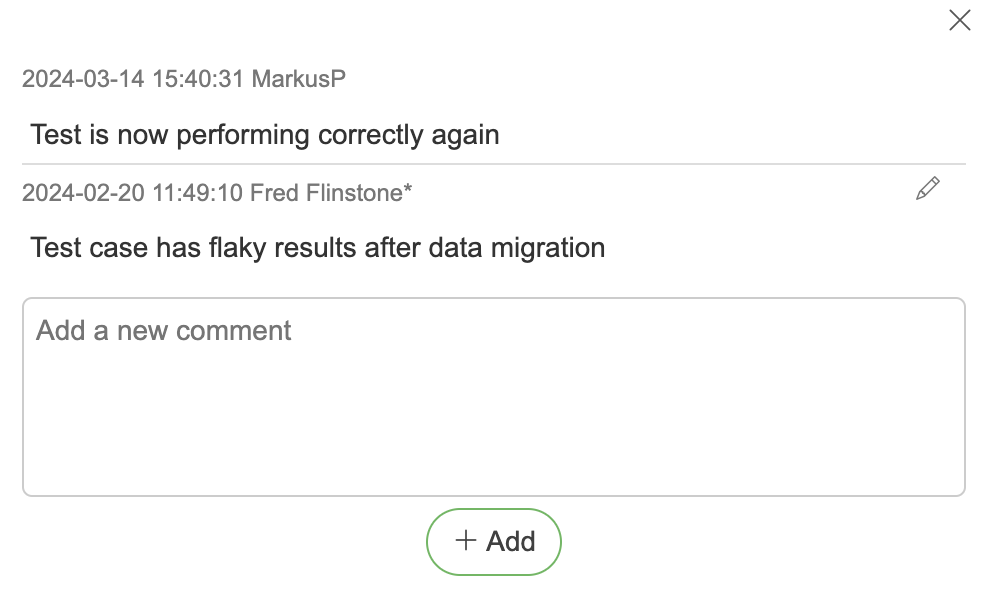Edit Fred Flinstone's comment with the pencil icon
This screenshot has height=592, width=986.
[x=927, y=188]
